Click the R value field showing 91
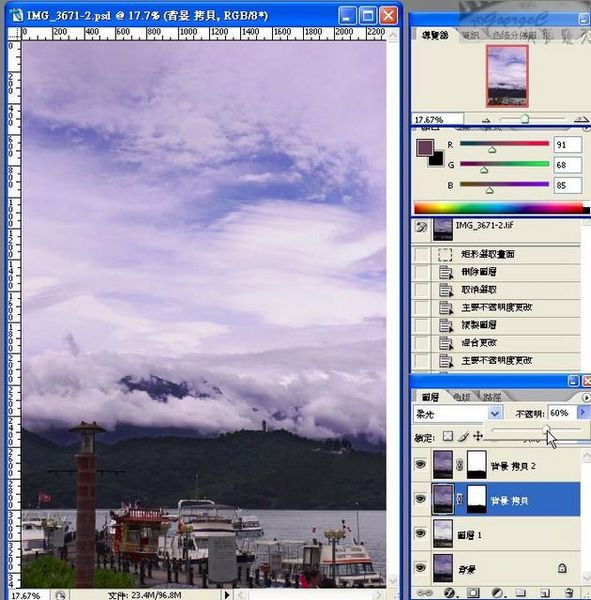The height and width of the screenshot is (600, 591). (568, 145)
